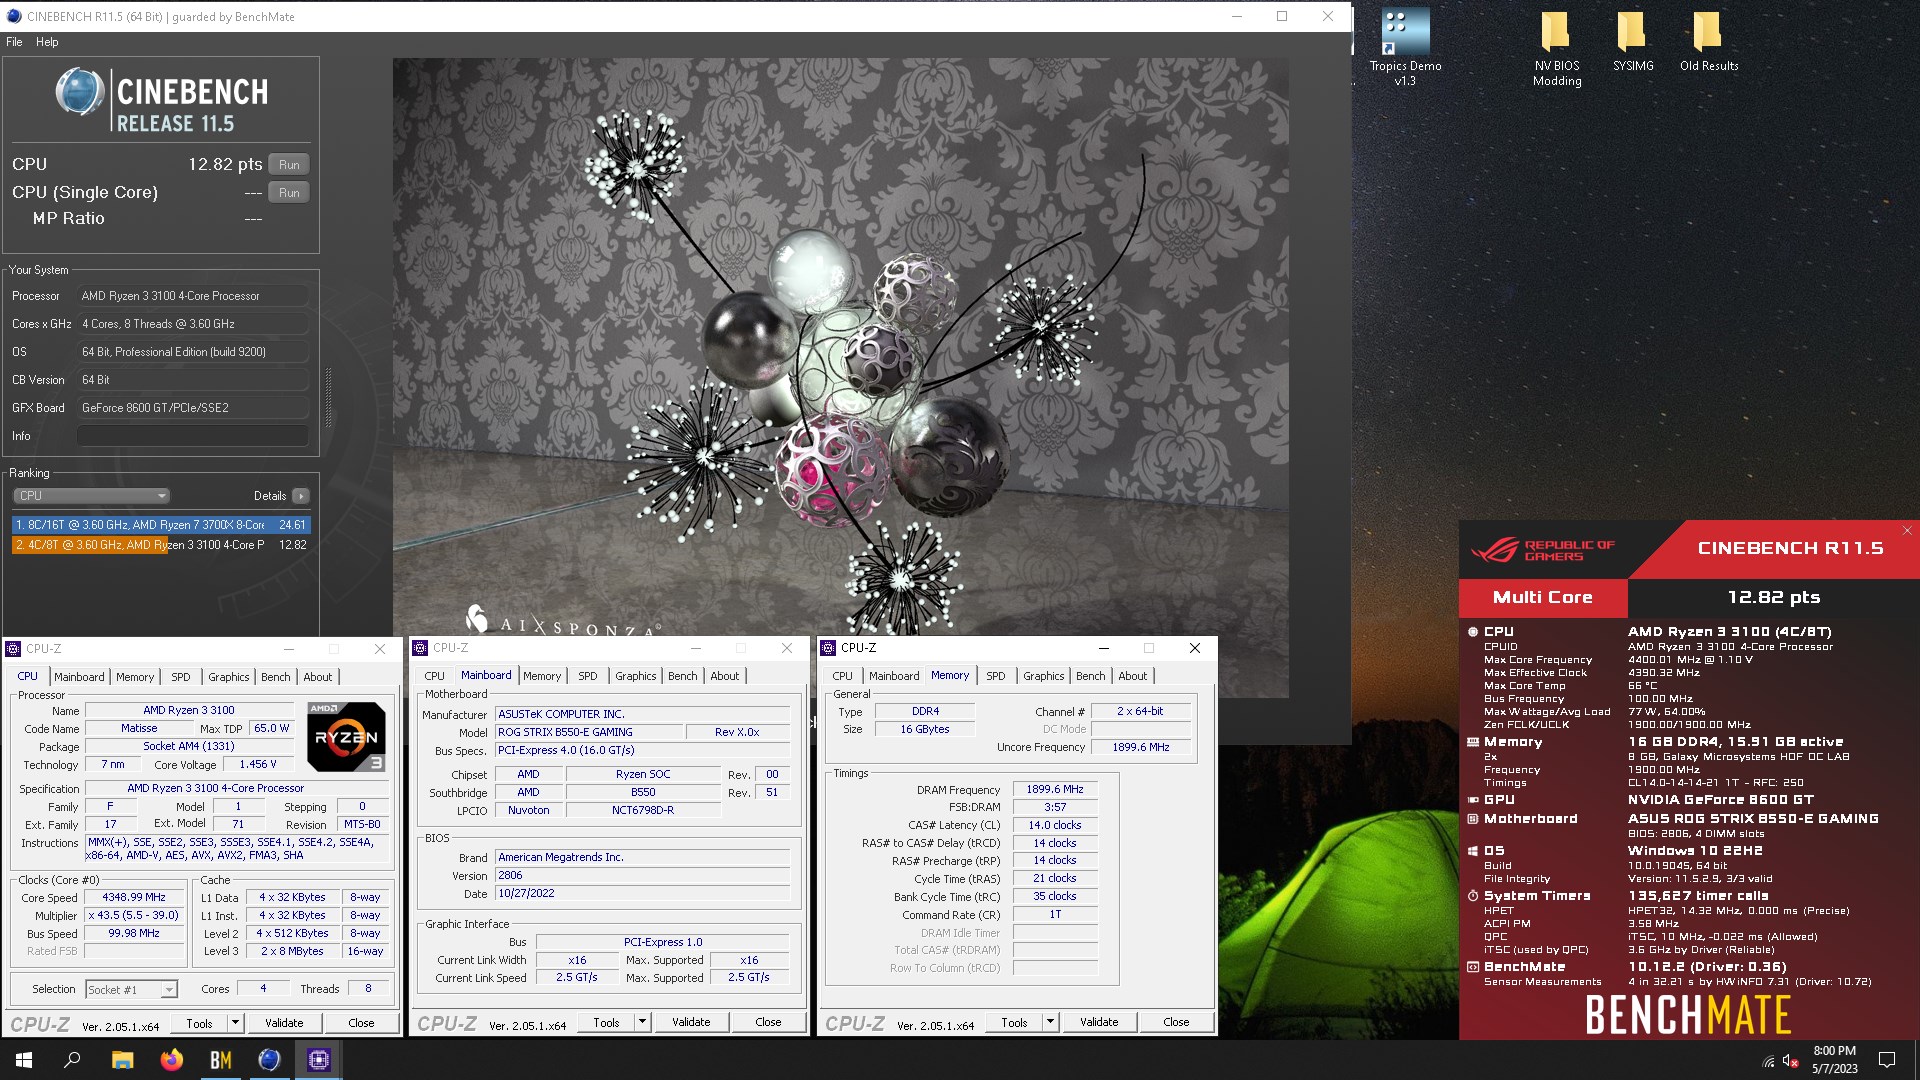Click the ASUSTeK COMPUTER INC. manufacturer field
Screen dimensions: 1920x1080
(x=643, y=714)
